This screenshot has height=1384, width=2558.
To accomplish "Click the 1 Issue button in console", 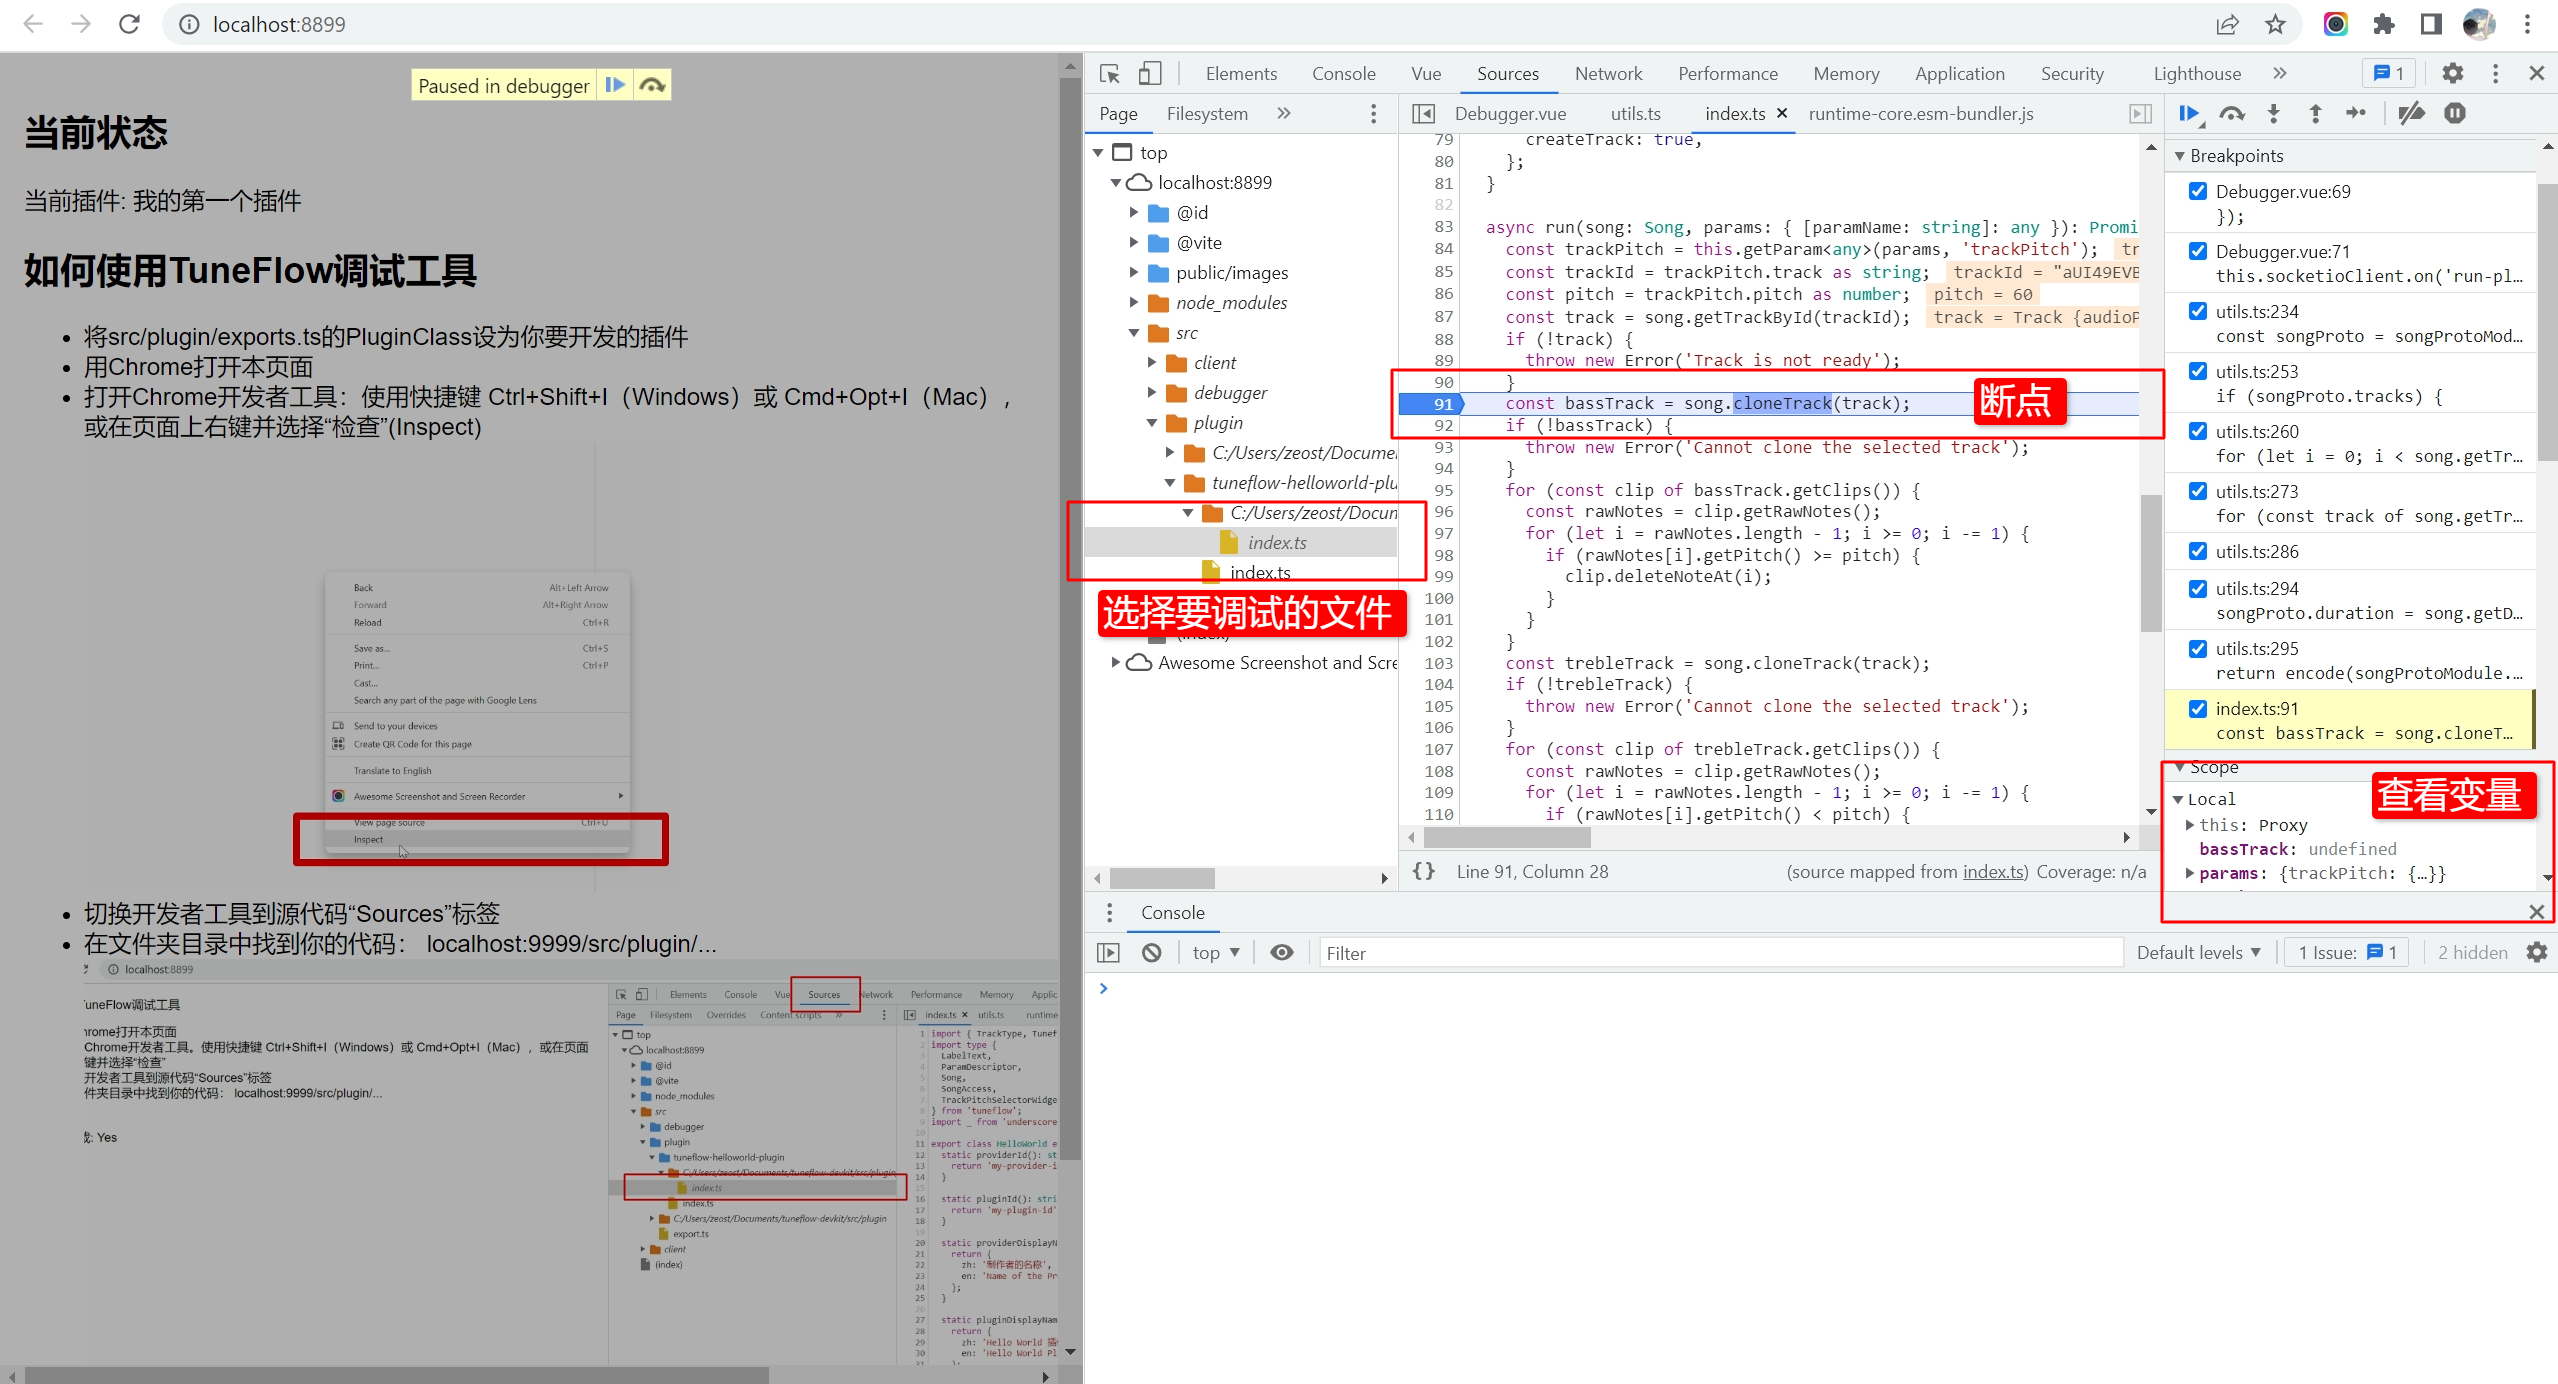I will pyautogui.click(x=2346, y=953).
